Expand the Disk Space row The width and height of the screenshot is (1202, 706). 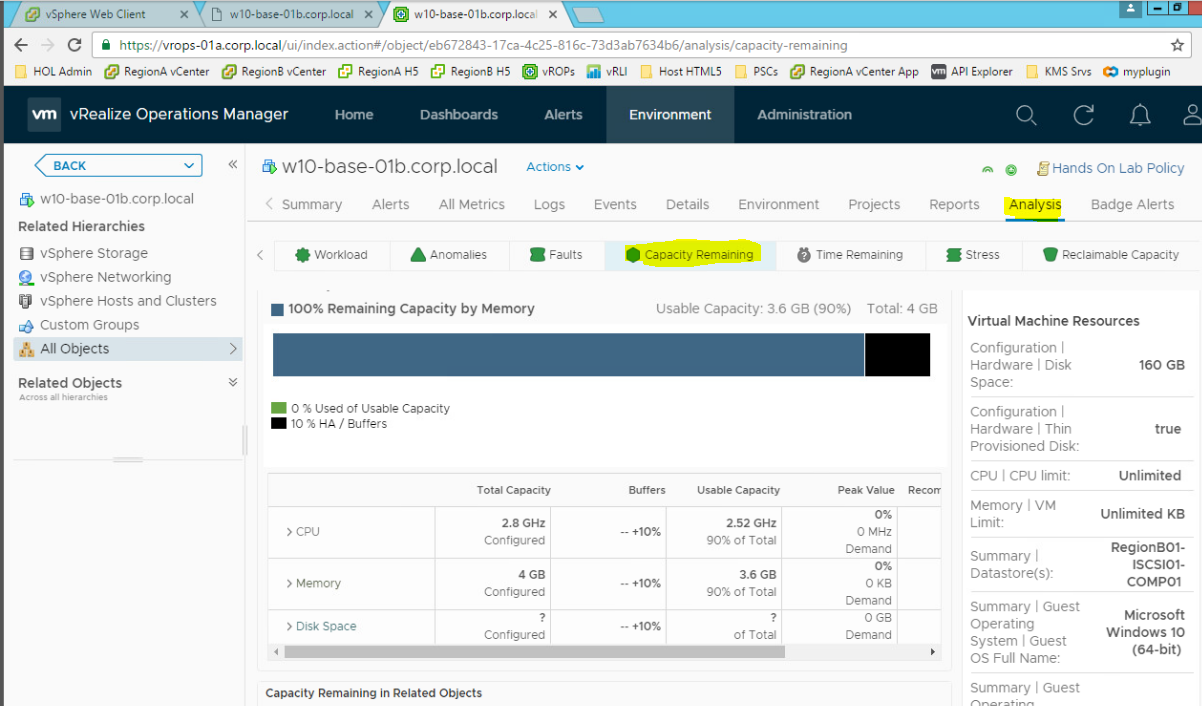tap(289, 626)
